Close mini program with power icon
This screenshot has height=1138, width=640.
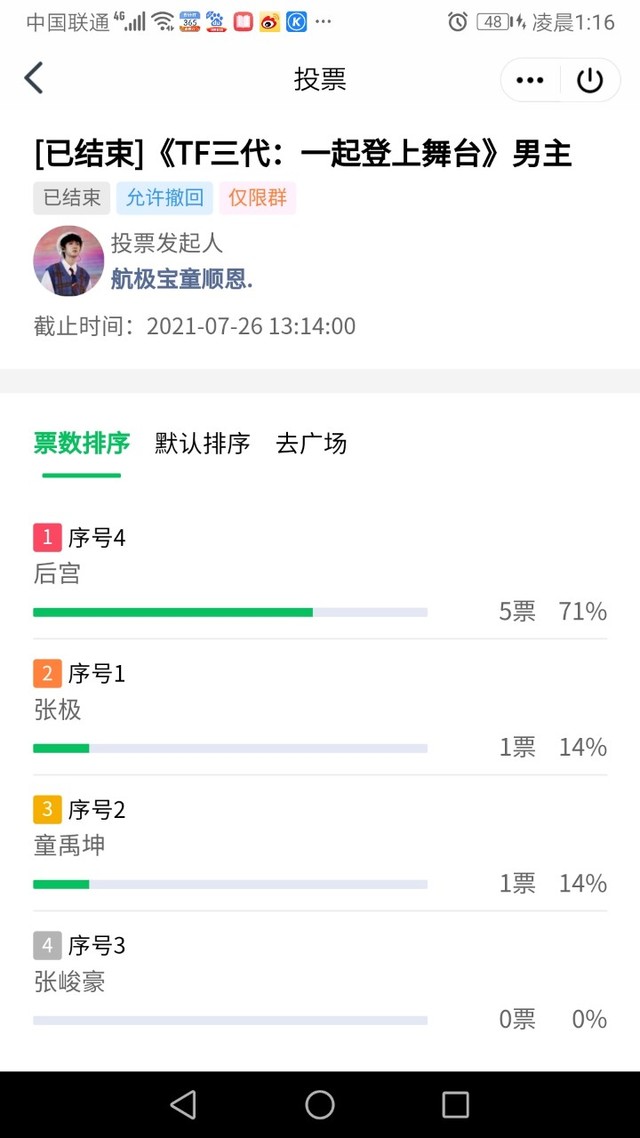(x=590, y=80)
